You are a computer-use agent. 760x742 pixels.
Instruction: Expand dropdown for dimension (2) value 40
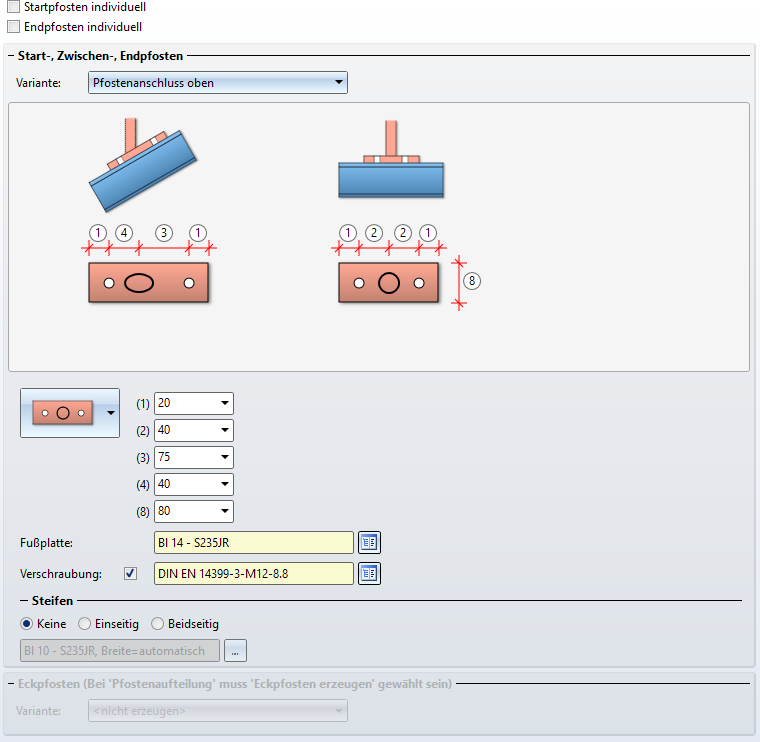224,430
